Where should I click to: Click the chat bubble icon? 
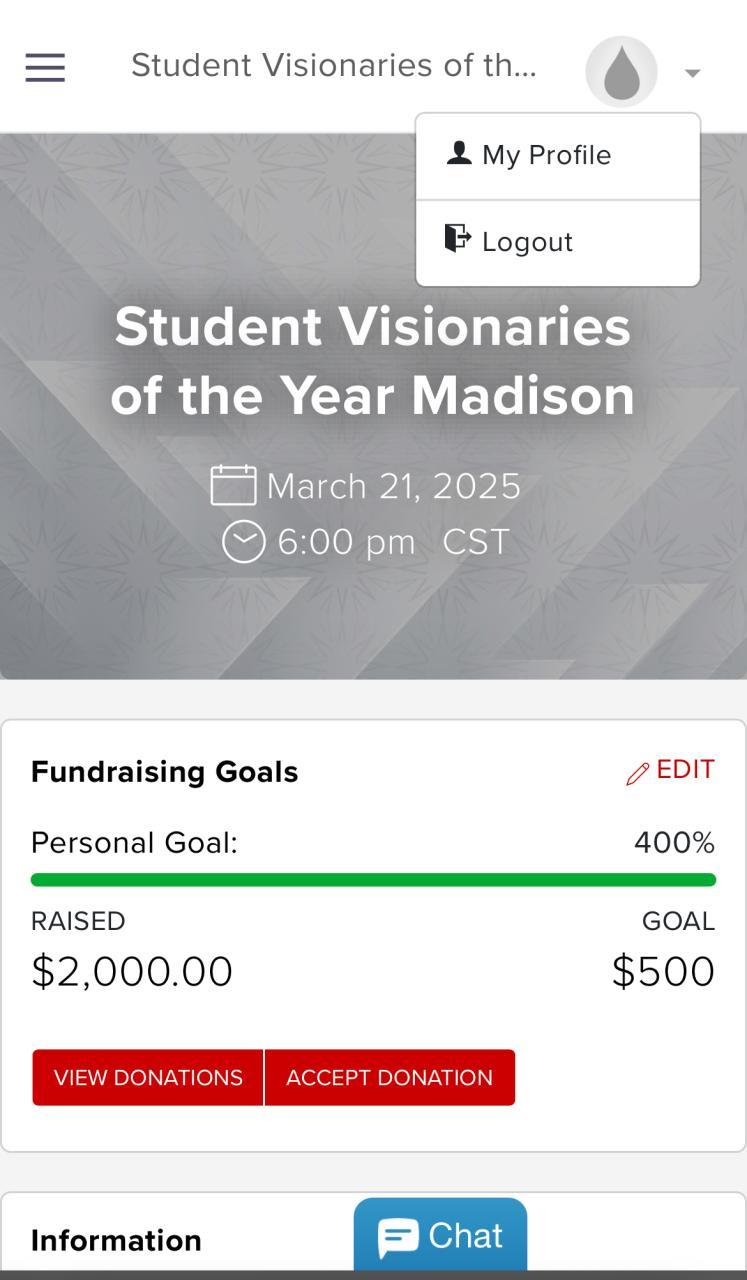[x=398, y=1238]
